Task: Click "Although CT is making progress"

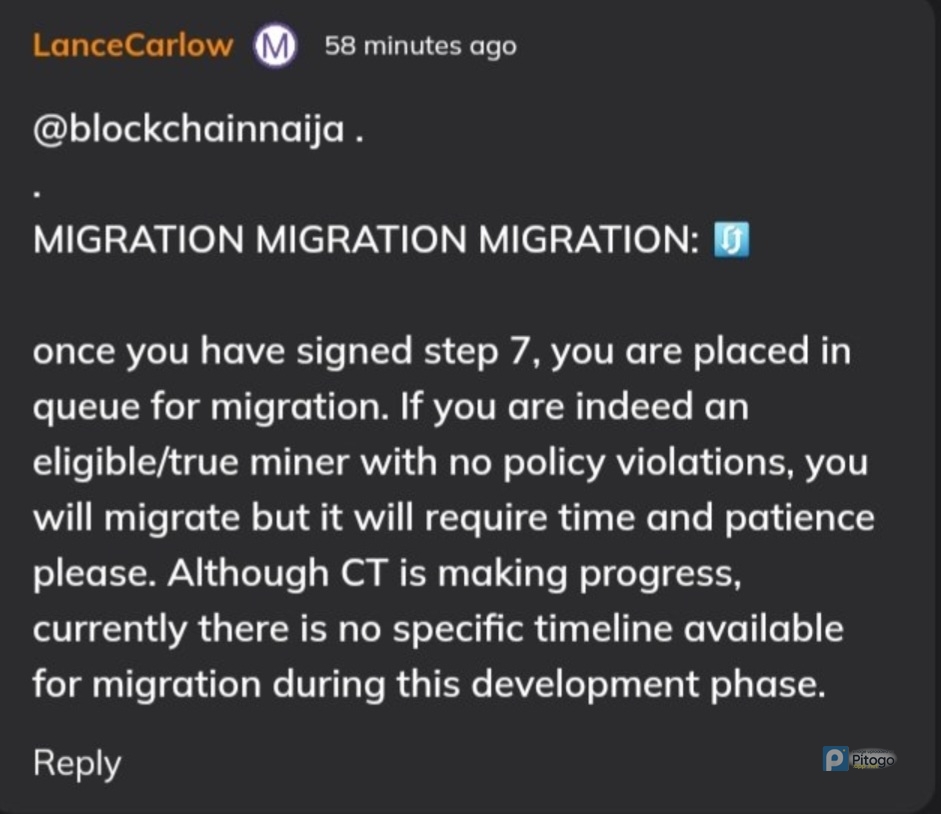Action: pos(452,574)
